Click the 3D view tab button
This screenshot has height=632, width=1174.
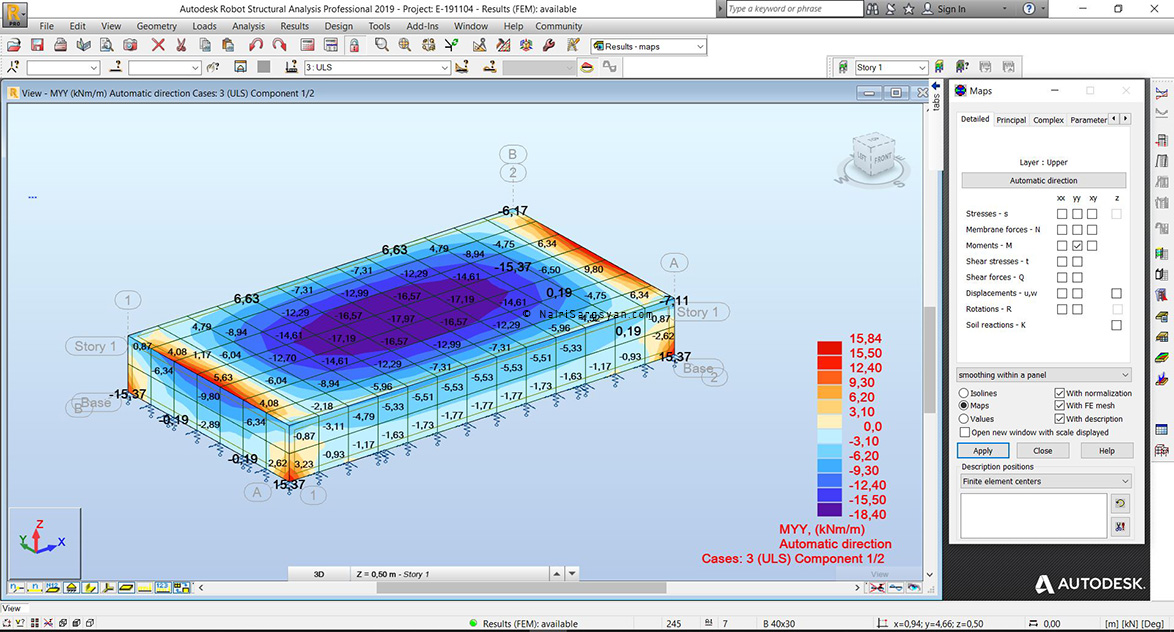(x=319, y=574)
